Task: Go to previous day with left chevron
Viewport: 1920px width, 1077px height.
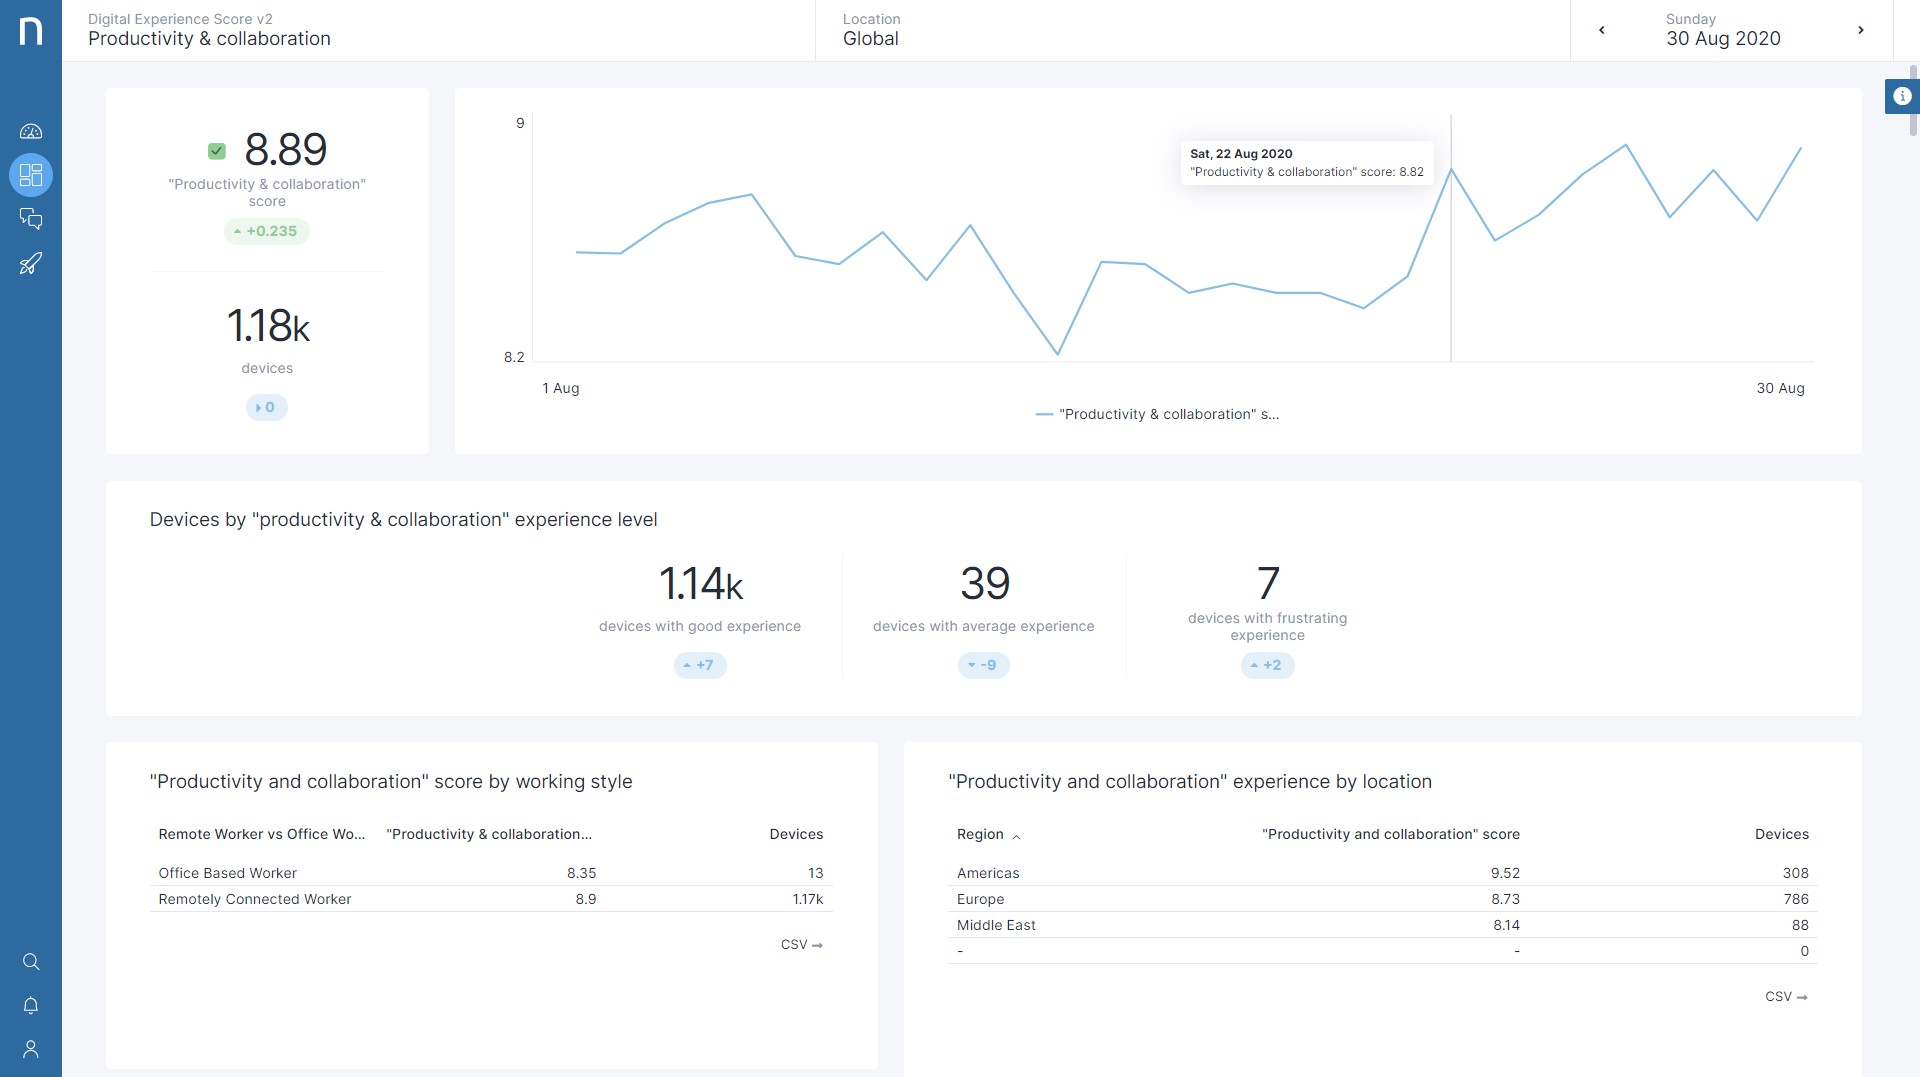Action: (x=1602, y=30)
